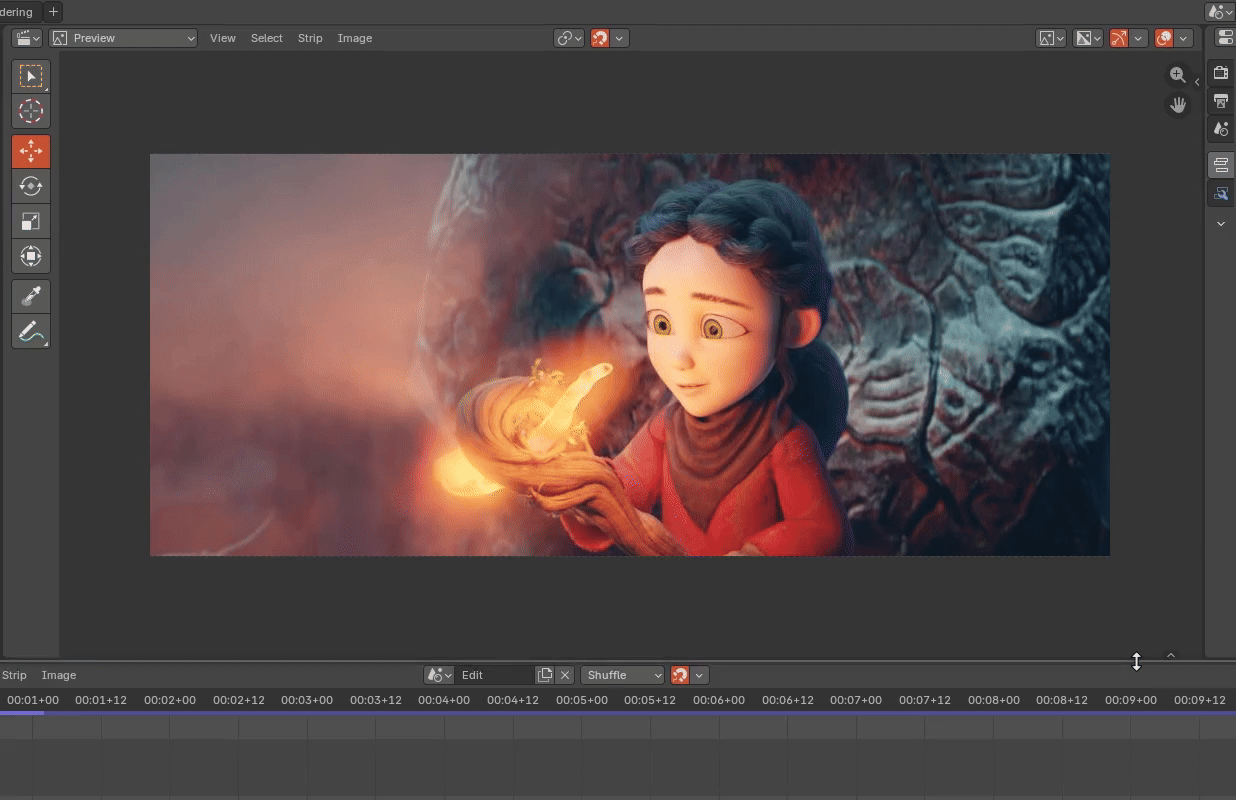Open the Select menu
This screenshot has width=1236, height=800.
pos(267,38)
